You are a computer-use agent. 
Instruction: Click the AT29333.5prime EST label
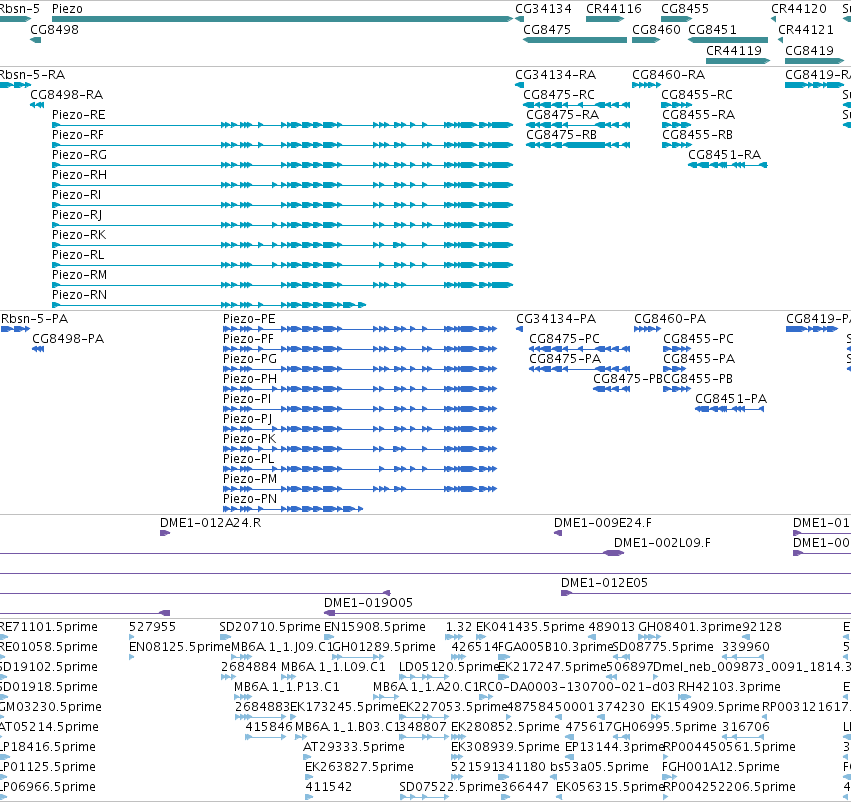[x=353, y=747]
